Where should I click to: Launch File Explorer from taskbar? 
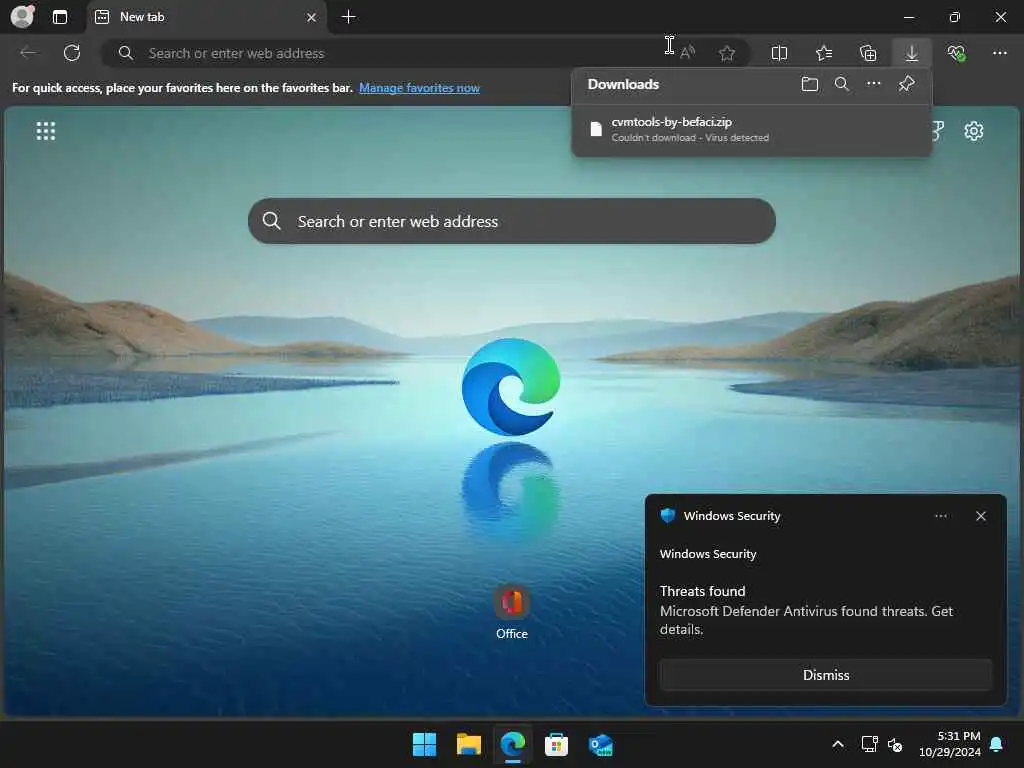point(468,744)
